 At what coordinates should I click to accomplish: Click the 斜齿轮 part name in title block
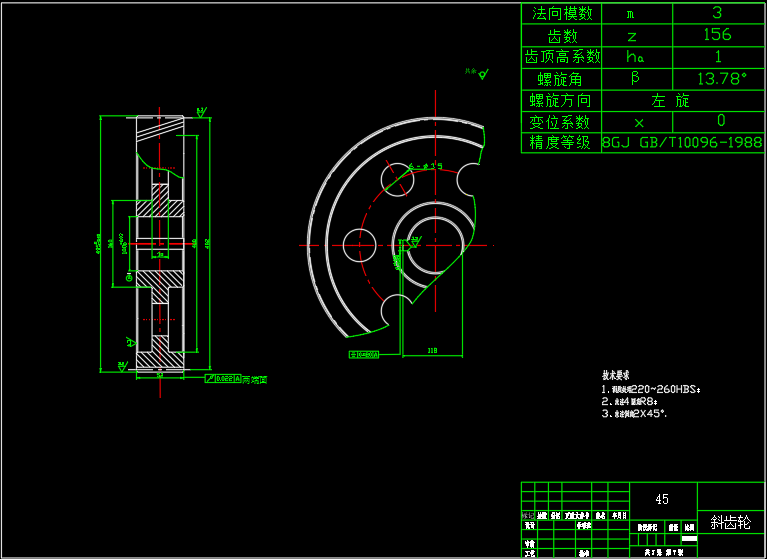tap(730, 521)
